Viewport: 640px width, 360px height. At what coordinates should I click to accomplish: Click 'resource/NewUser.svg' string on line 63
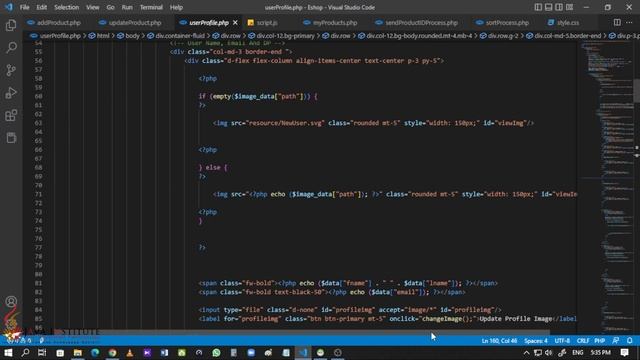pyautogui.click(x=285, y=123)
